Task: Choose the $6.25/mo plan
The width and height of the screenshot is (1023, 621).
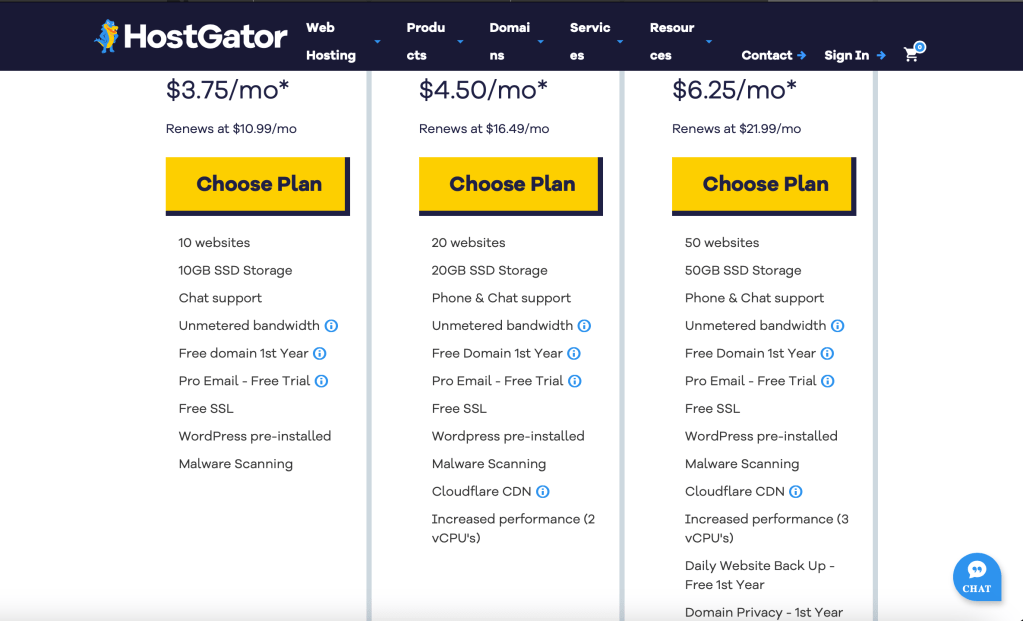Action: (764, 184)
